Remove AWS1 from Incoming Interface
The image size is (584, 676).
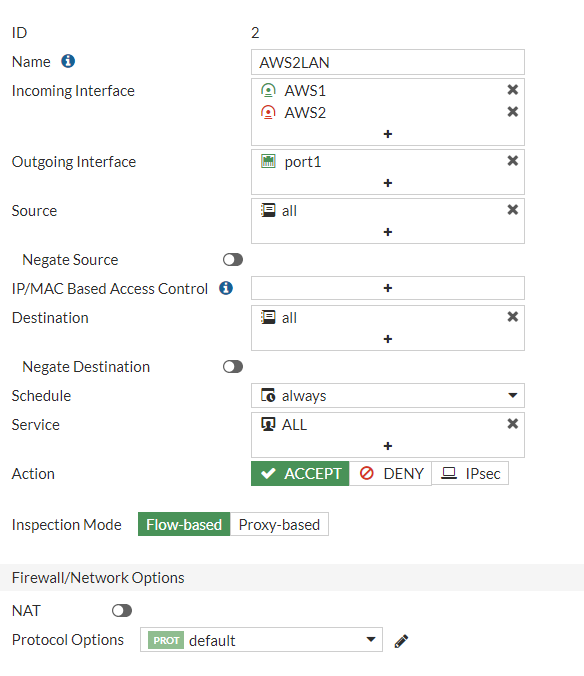click(x=512, y=90)
